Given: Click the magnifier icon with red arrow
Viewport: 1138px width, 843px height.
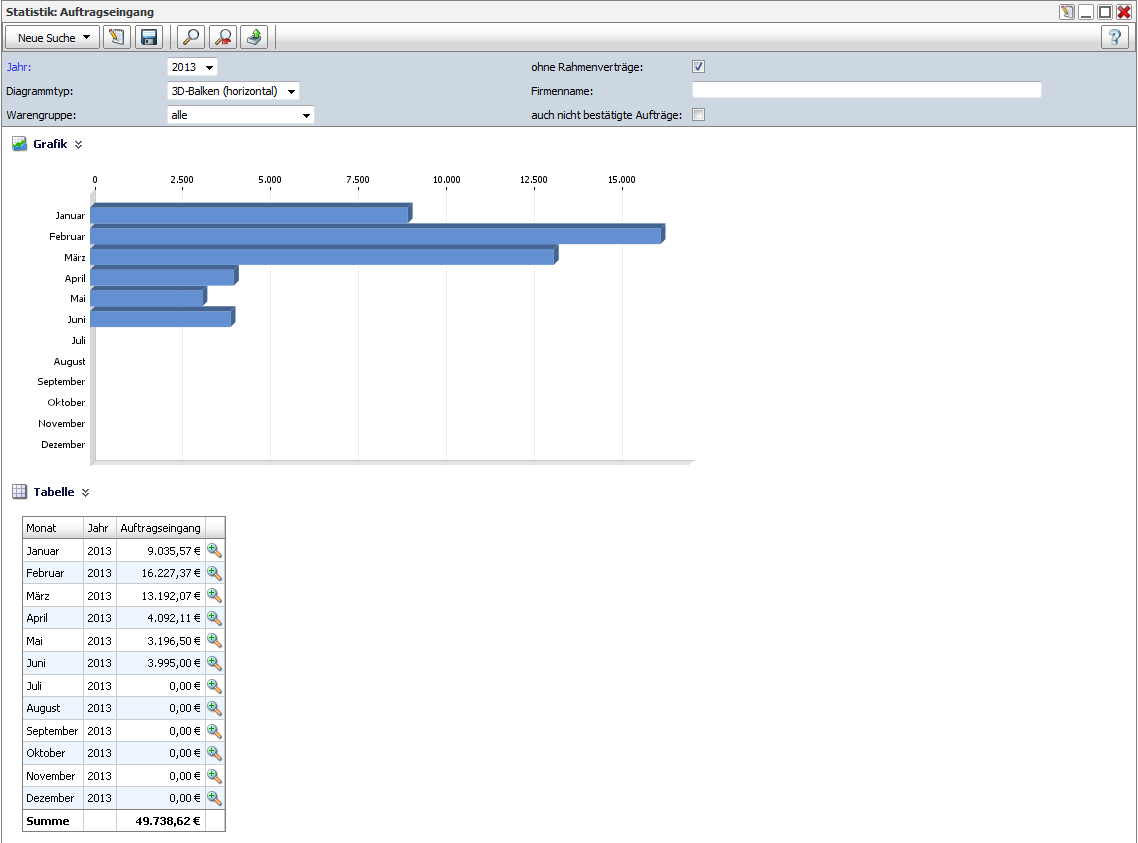Looking at the screenshot, I should (223, 38).
